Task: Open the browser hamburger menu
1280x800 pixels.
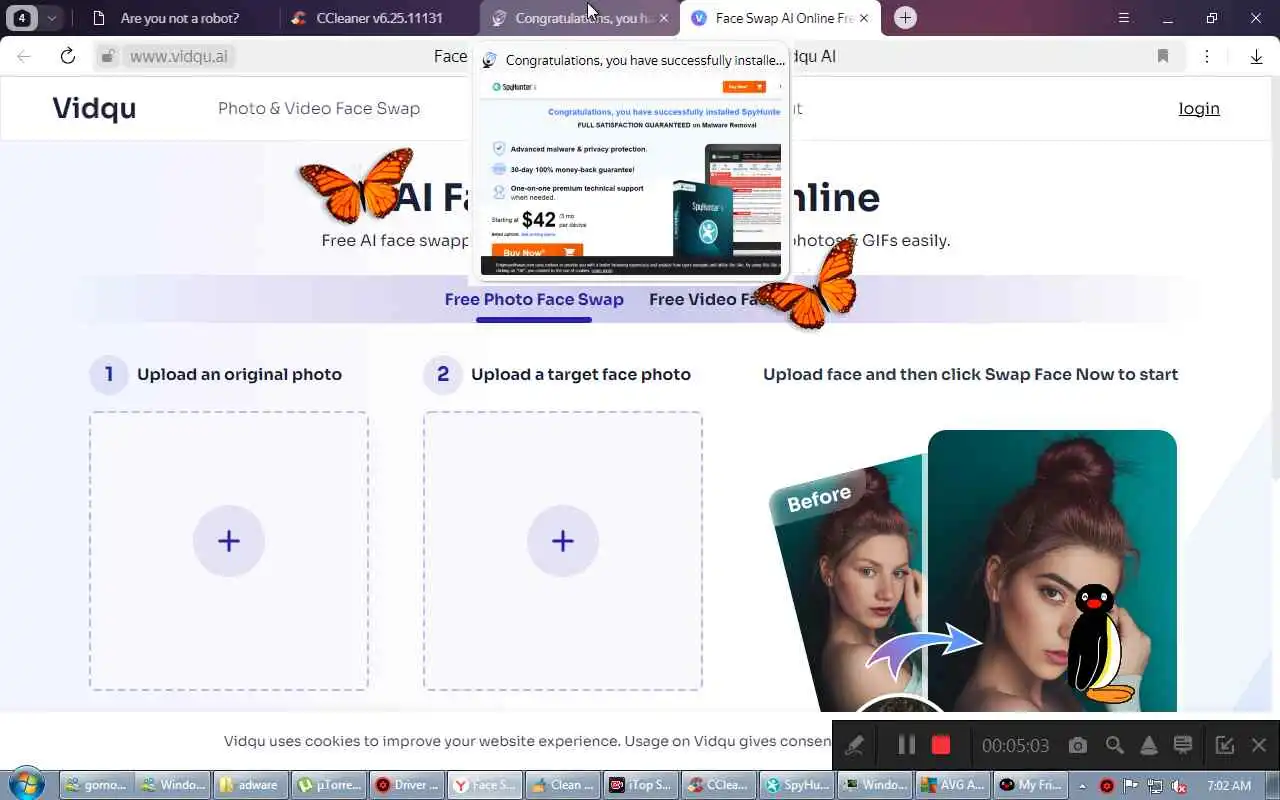Action: point(1124,18)
